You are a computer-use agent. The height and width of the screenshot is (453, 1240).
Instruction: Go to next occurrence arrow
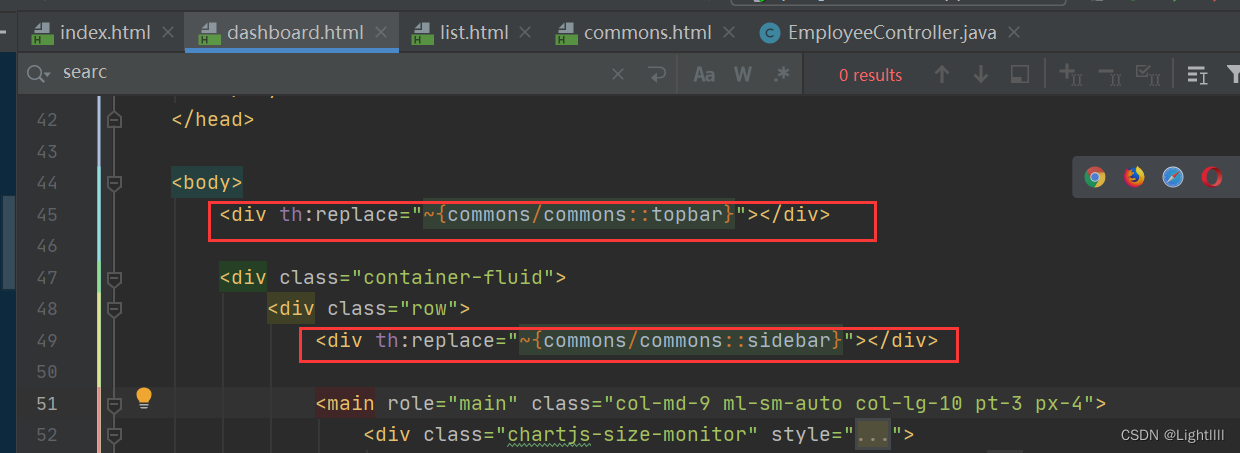coord(980,74)
